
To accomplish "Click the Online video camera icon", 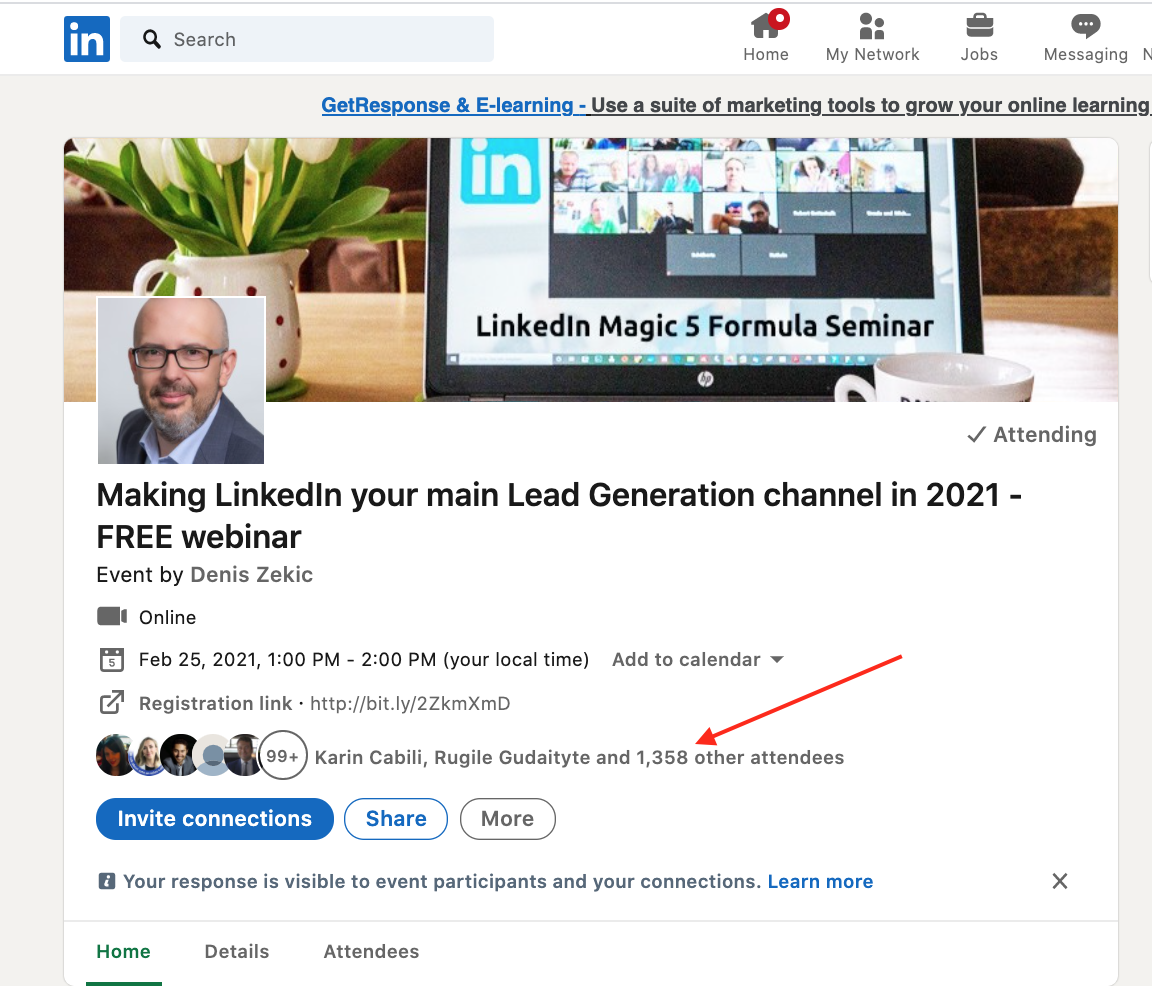I will tap(112, 616).
